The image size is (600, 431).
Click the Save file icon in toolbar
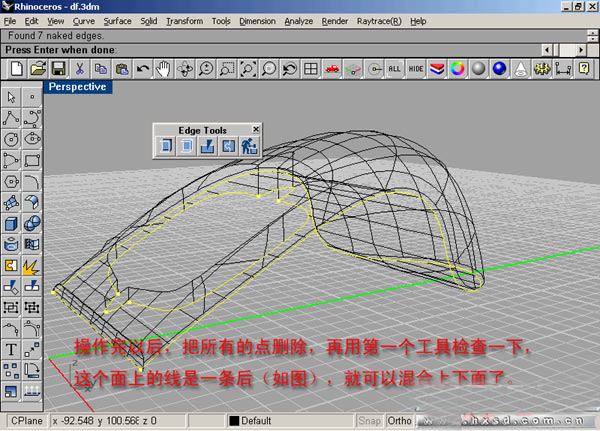pyautogui.click(x=59, y=68)
